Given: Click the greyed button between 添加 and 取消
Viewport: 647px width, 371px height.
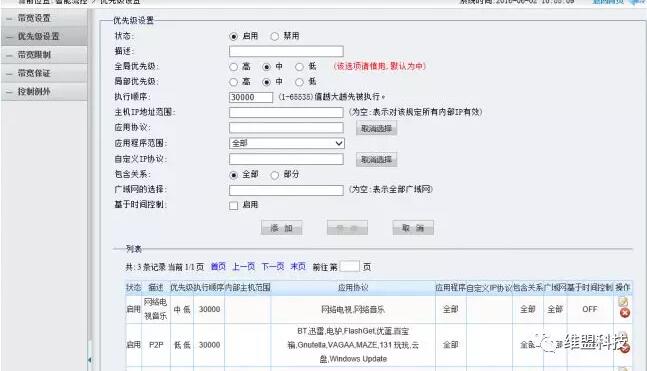Looking at the screenshot, I should click(x=347, y=228).
